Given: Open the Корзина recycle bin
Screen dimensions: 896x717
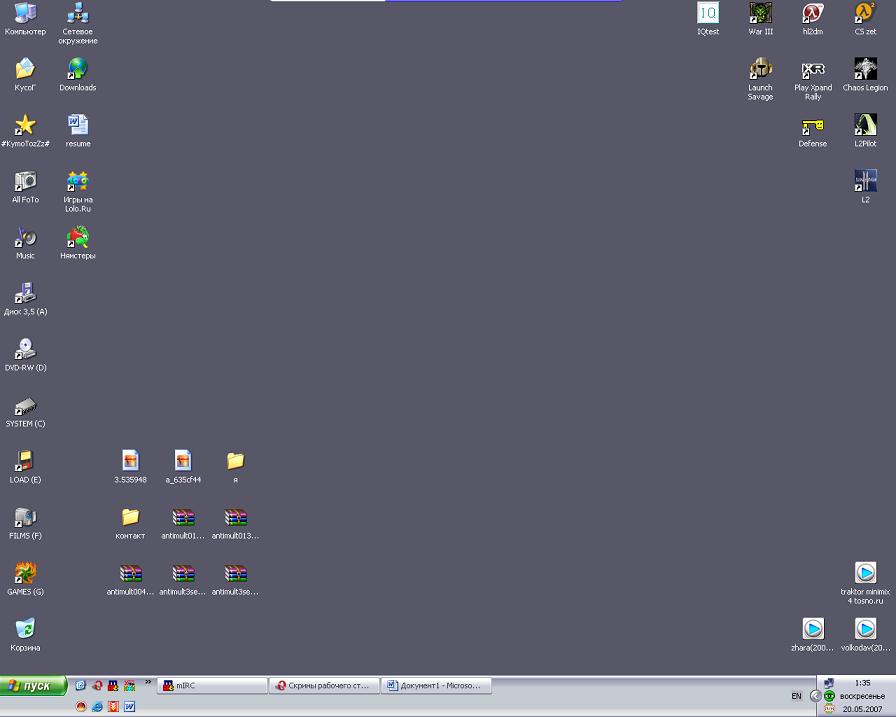Looking at the screenshot, I should click(25, 634).
